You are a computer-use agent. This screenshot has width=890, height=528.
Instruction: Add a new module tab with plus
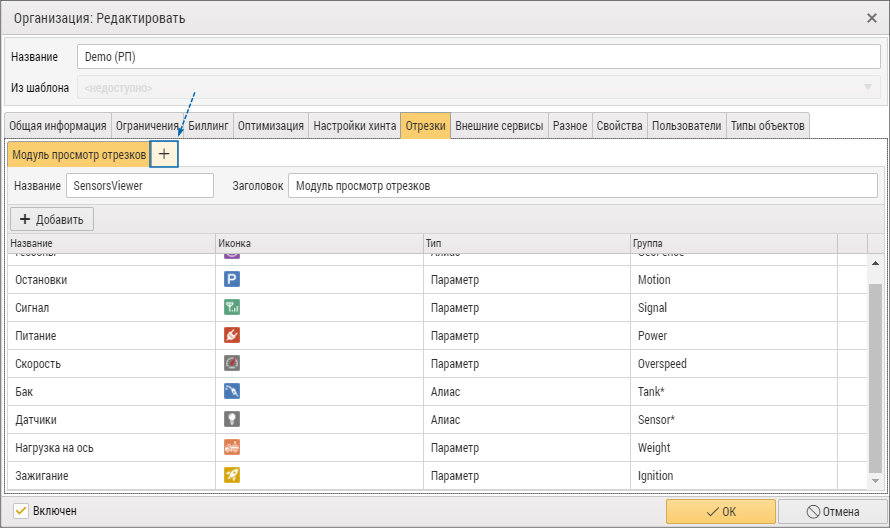[164, 154]
